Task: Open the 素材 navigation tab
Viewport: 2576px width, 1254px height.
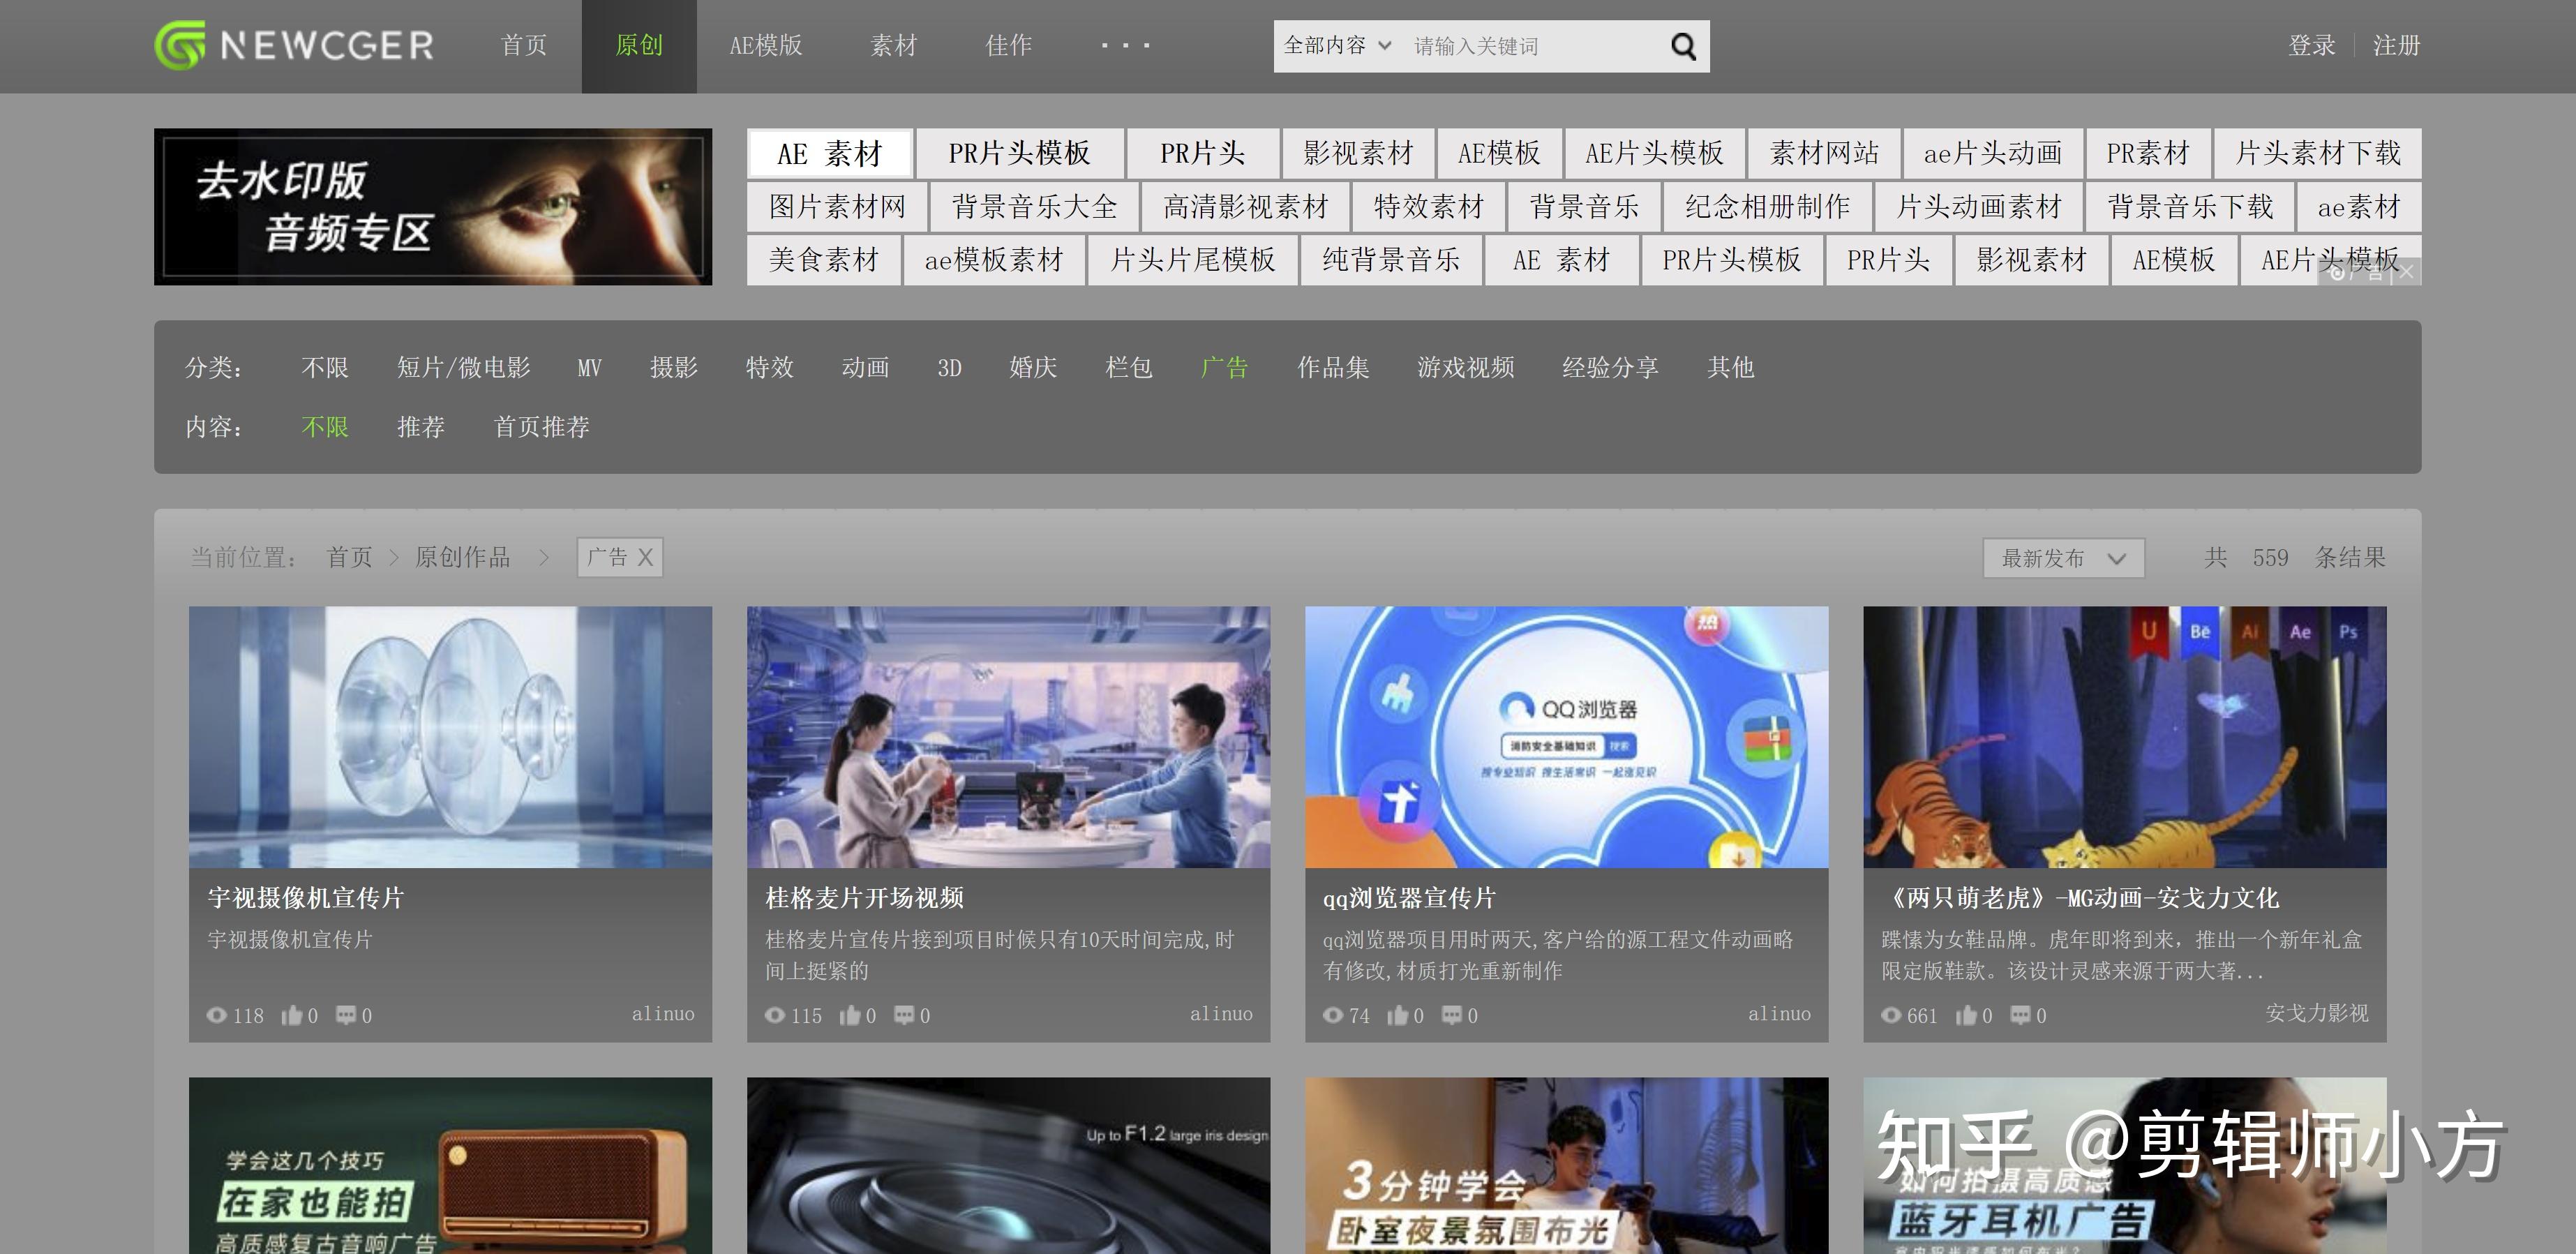Action: 894,46
